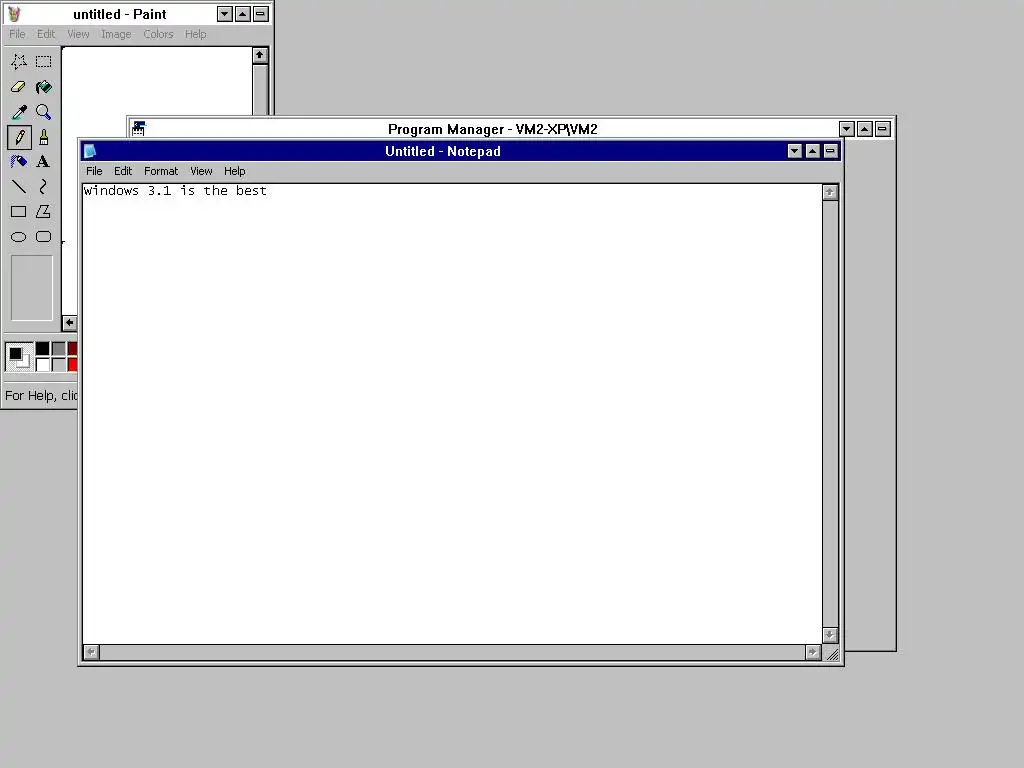This screenshot has width=1024, height=768.
Task: Choose the straight Line tool in Paint
Action: tap(18, 187)
